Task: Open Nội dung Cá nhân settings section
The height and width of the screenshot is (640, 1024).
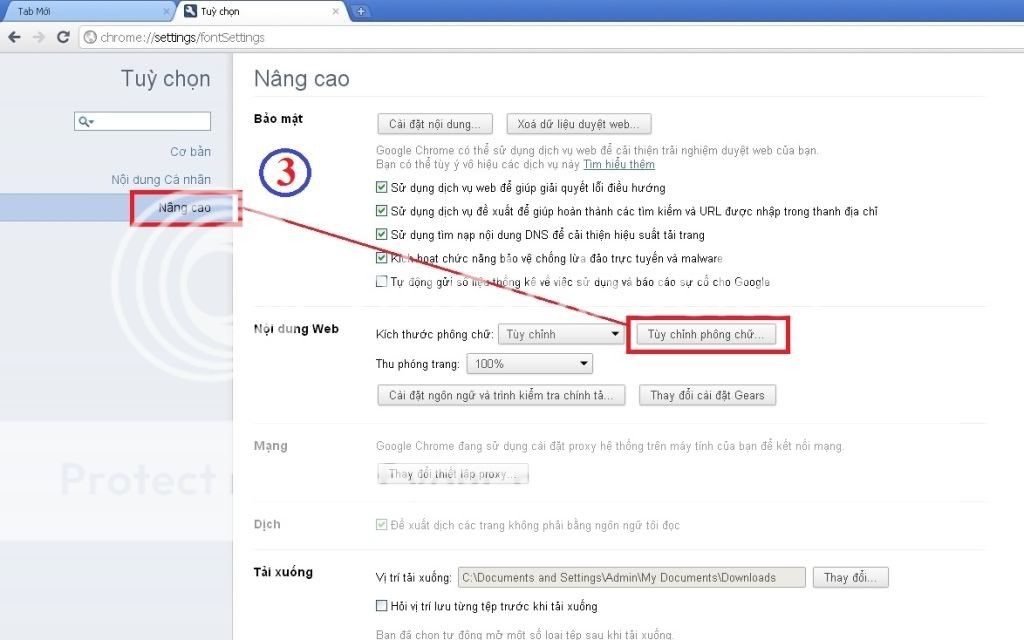Action: click(x=160, y=180)
